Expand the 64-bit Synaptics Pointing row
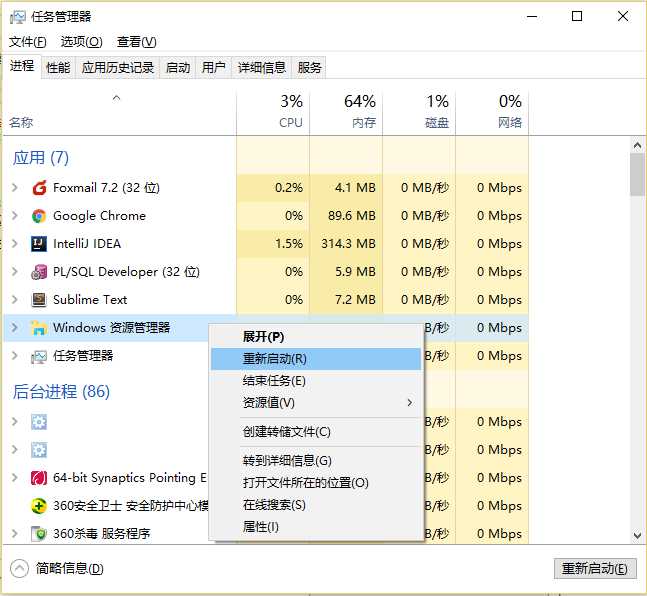 (x=15, y=478)
